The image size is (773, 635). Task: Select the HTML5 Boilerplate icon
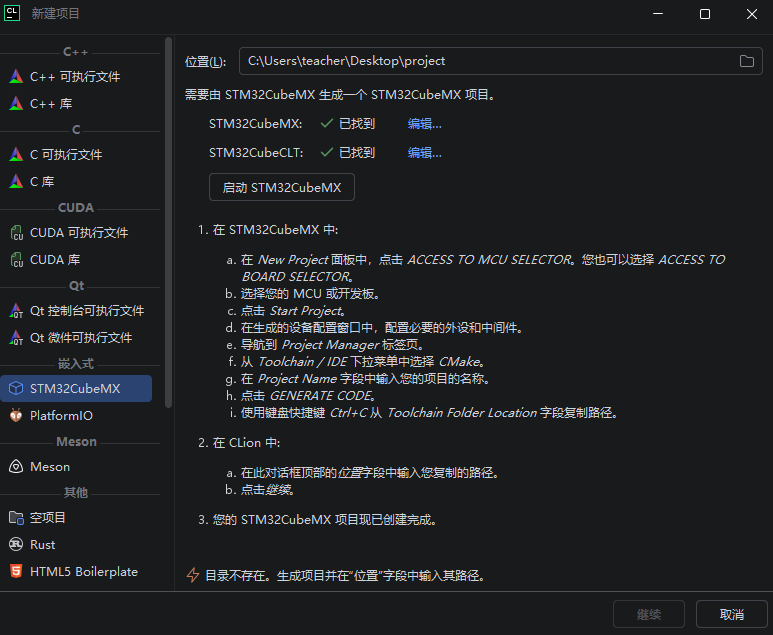[16, 572]
